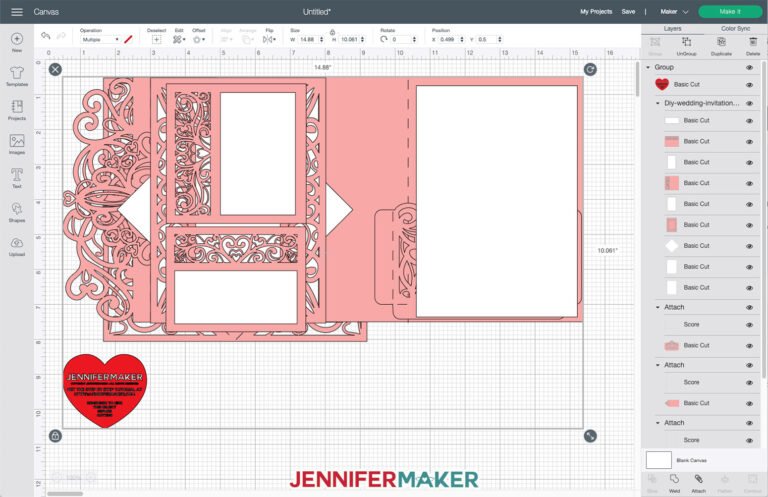Hide the third Attach group
Screen dimensions: 768x497
(x=749, y=423)
